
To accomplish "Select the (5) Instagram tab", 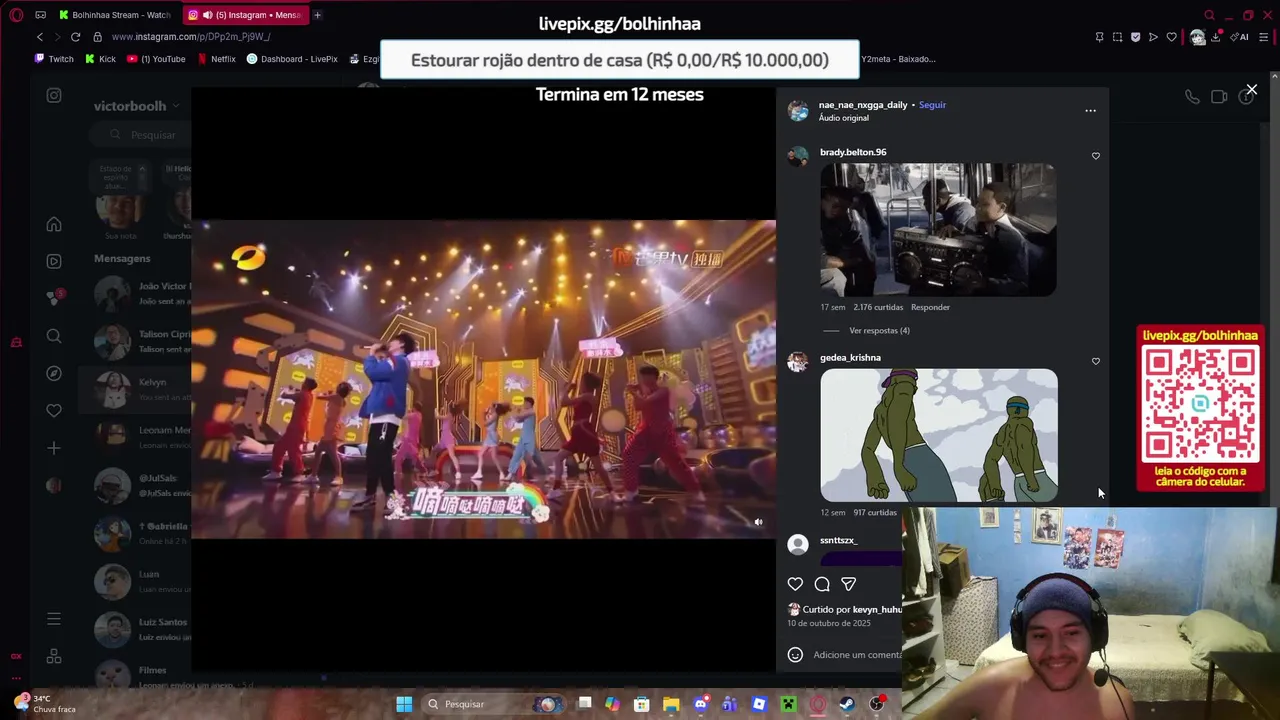I will click(246, 15).
